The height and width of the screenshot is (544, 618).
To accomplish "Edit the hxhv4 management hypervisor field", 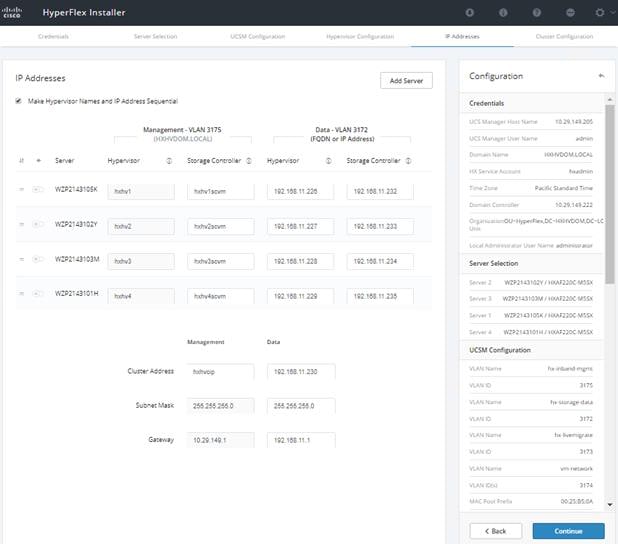I will 141,296.
